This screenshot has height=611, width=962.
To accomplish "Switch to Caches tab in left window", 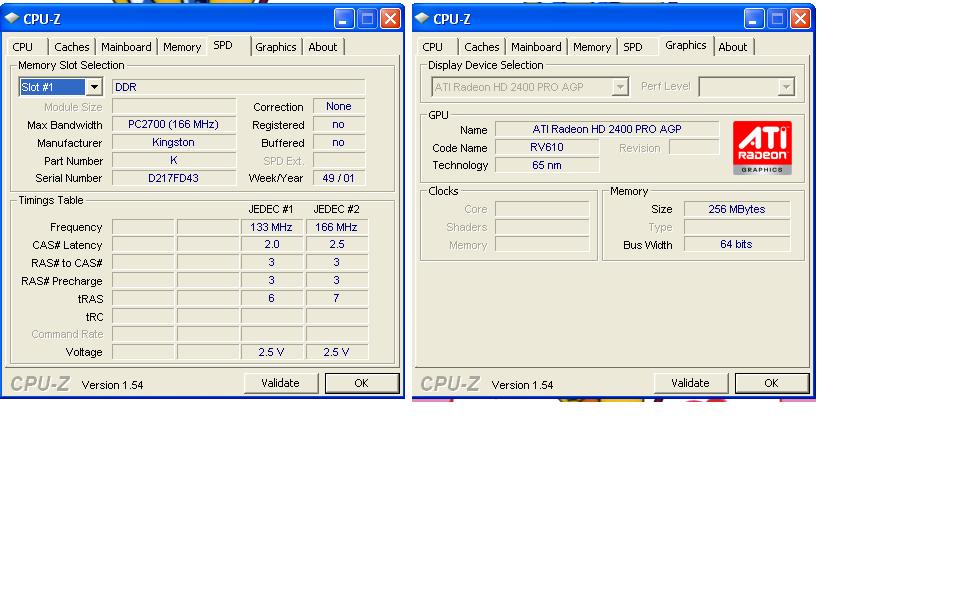I will pos(72,47).
